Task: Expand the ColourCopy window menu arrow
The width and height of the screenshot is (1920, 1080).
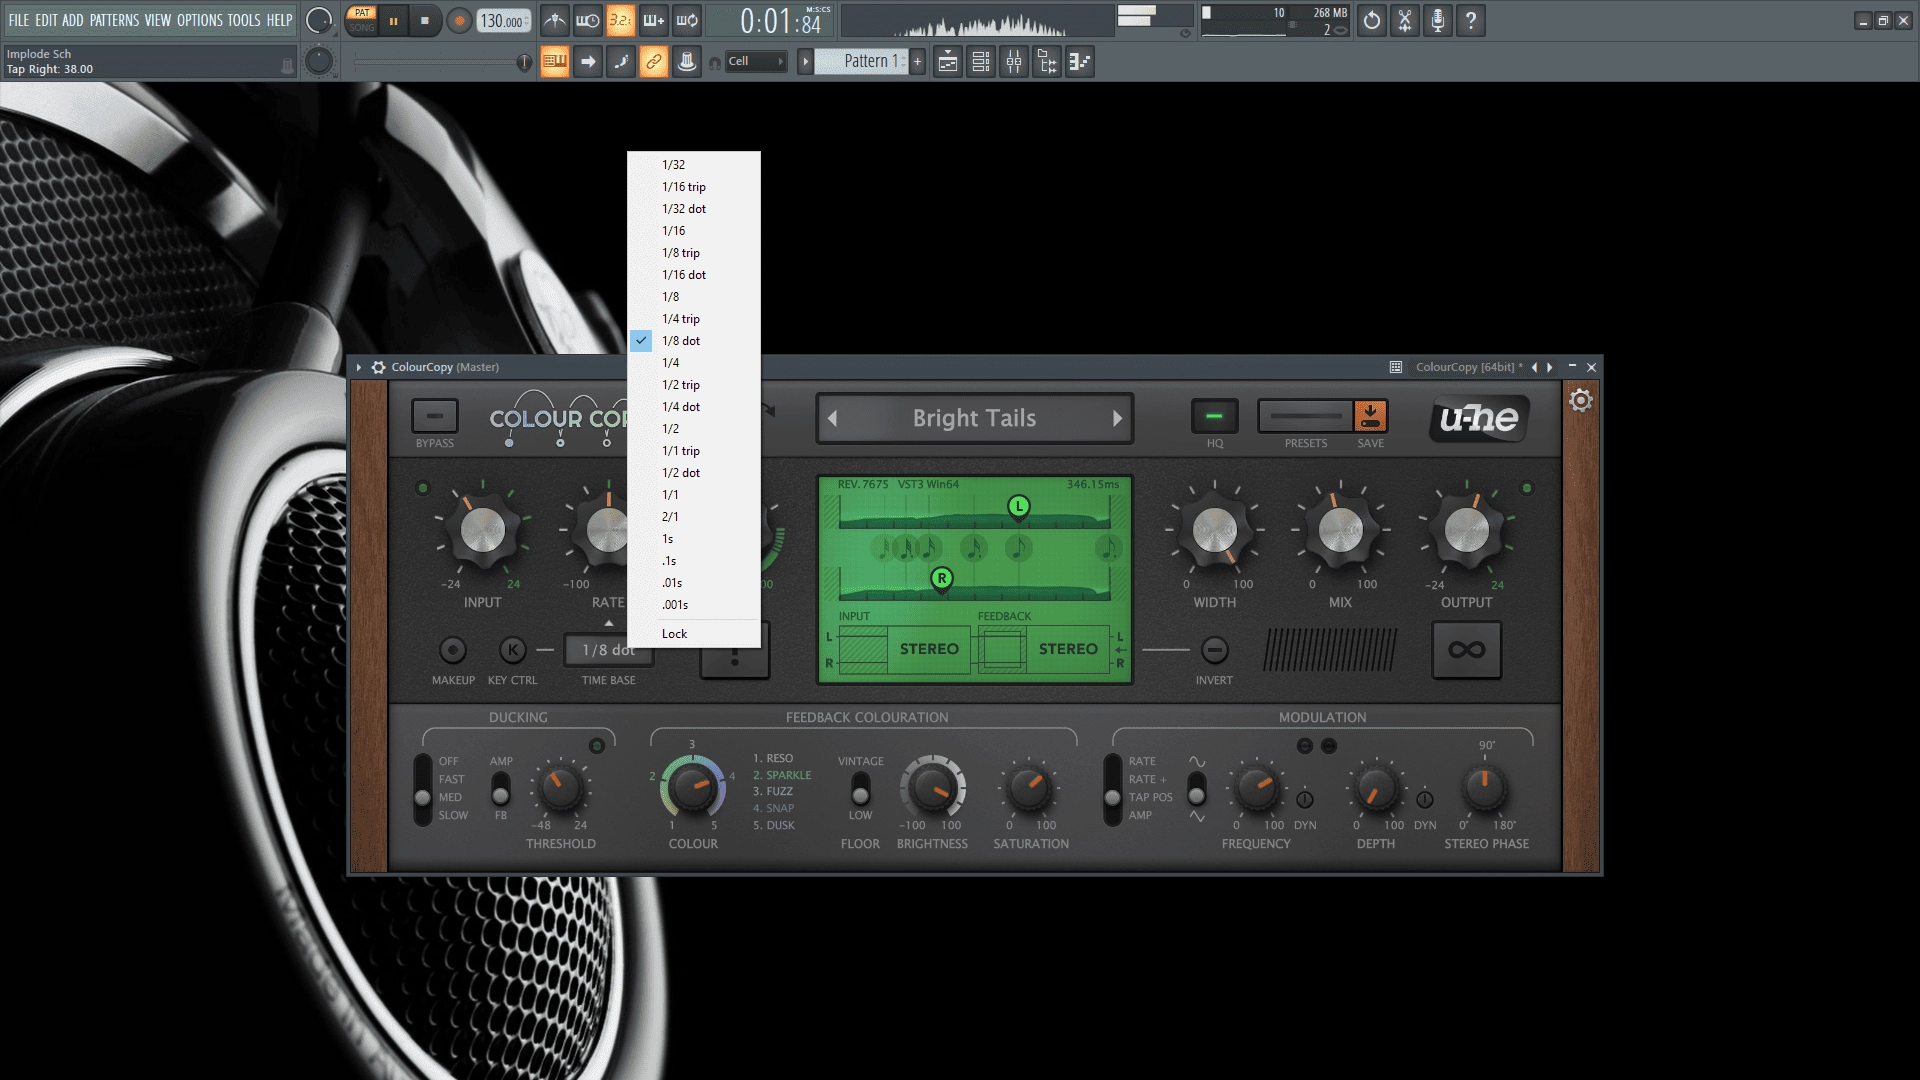Action: (359, 367)
